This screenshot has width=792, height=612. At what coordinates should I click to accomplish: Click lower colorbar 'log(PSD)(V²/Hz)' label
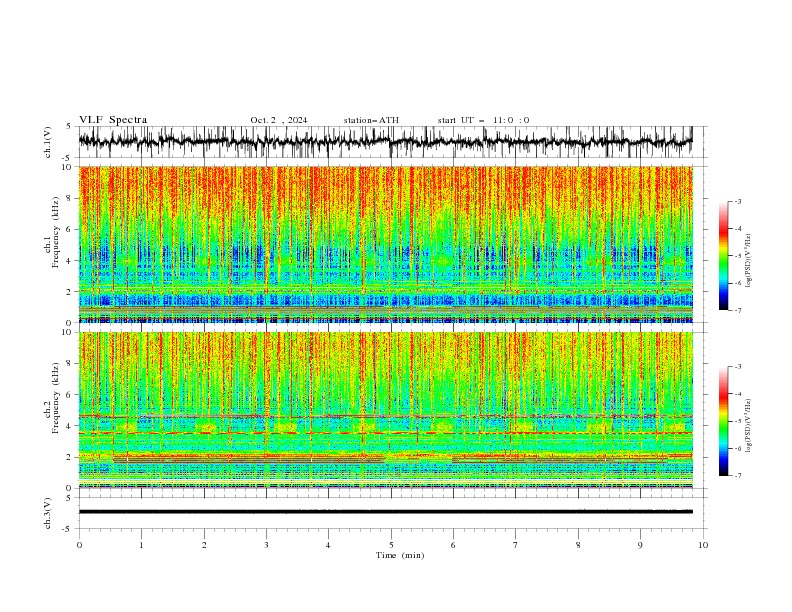click(748, 426)
